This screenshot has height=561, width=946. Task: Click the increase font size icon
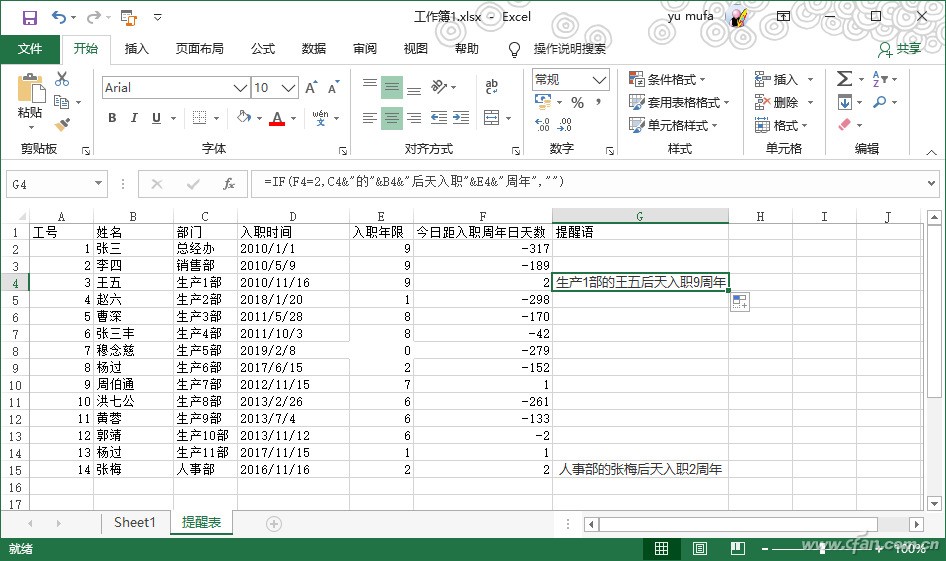pos(311,88)
